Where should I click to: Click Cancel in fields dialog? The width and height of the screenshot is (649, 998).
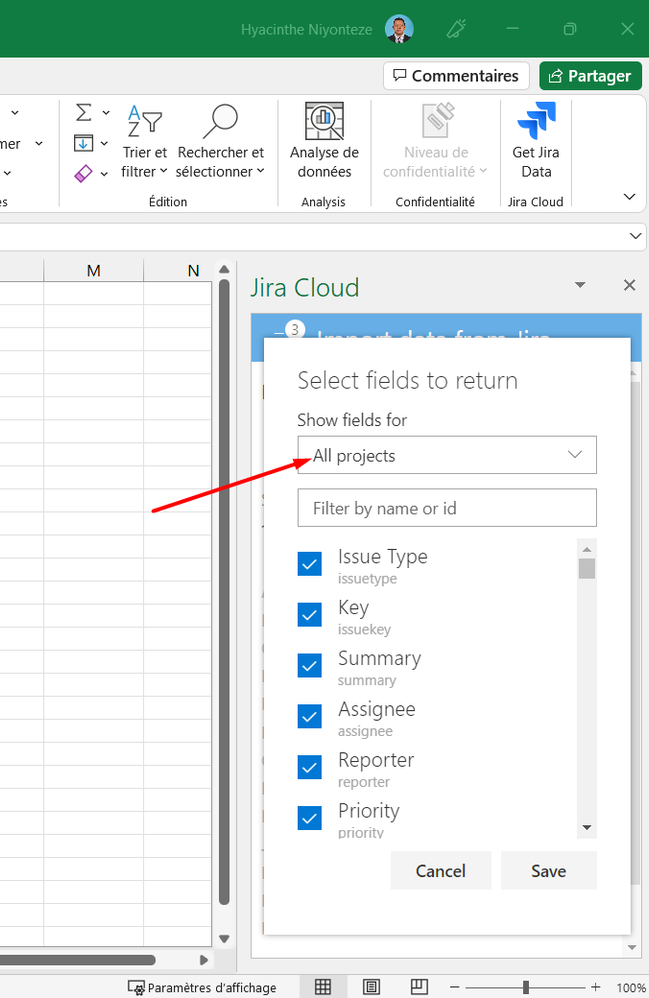[441, 871]
